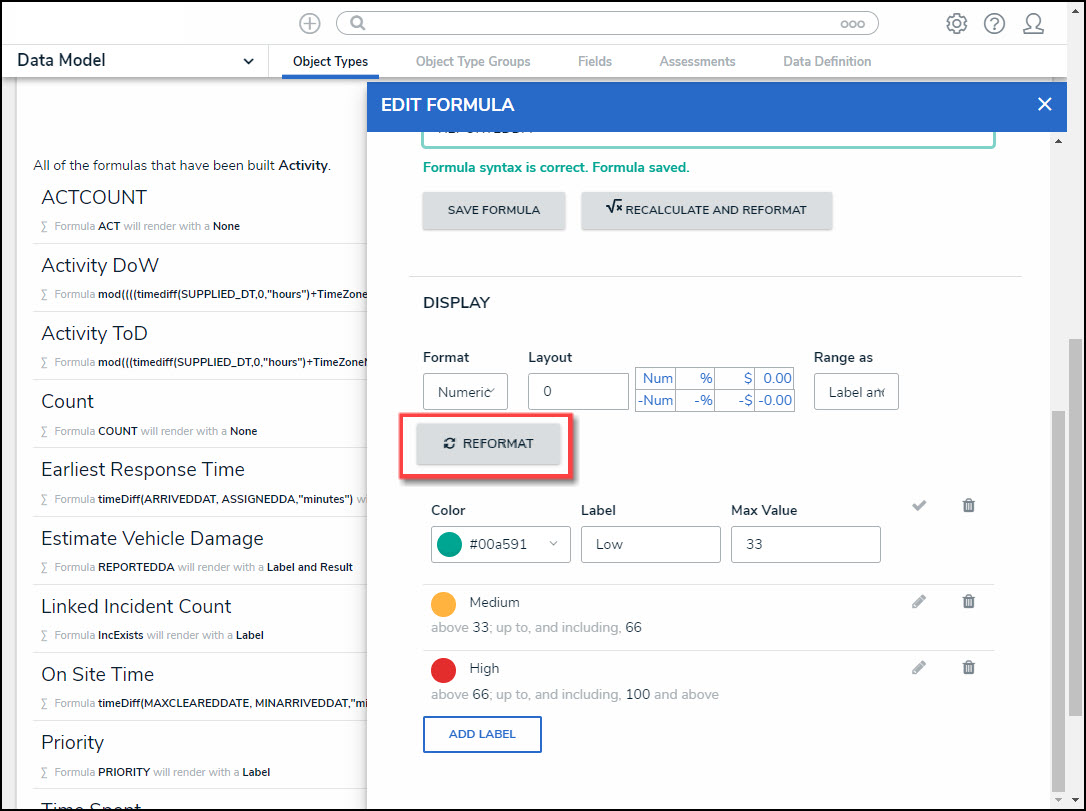The height and width of the screenshot is (811, 1086).
Task: Switch to the Object Type Groups tab
Action: (x=473, y=62)
